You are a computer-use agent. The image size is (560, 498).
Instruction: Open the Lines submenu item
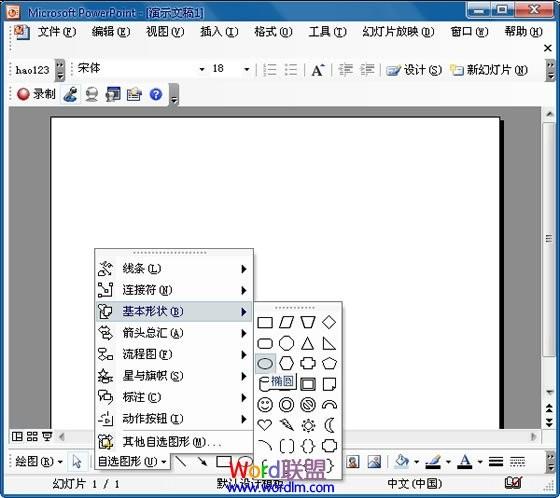tap(174, 269)
